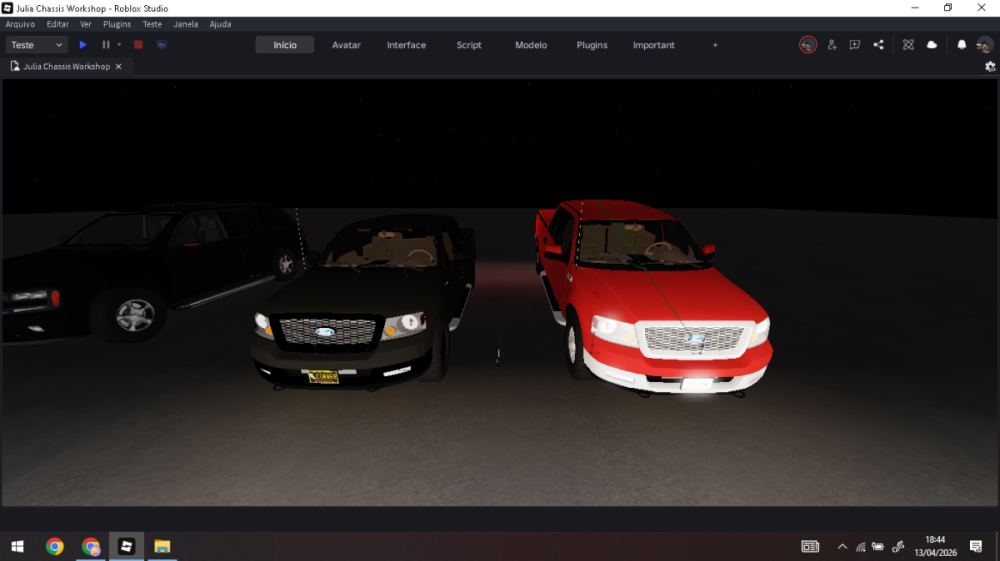Click Roblox Studio taskbar icon
Screen dimensions: 1000x561
point(126,546)
